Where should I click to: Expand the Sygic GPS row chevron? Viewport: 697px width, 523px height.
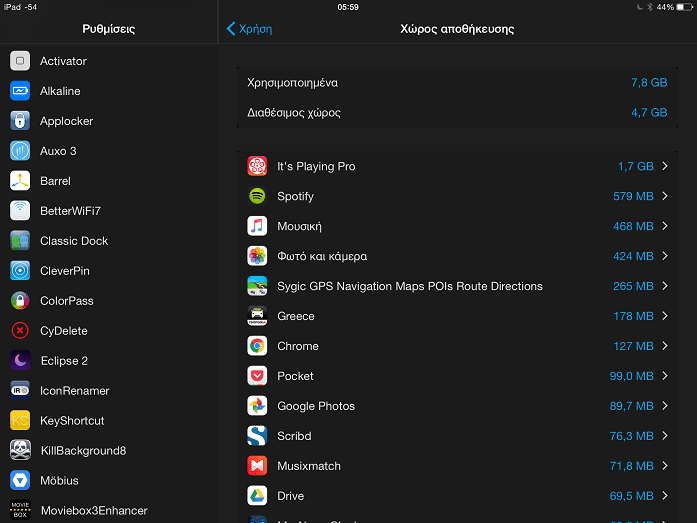click(665, 286)
